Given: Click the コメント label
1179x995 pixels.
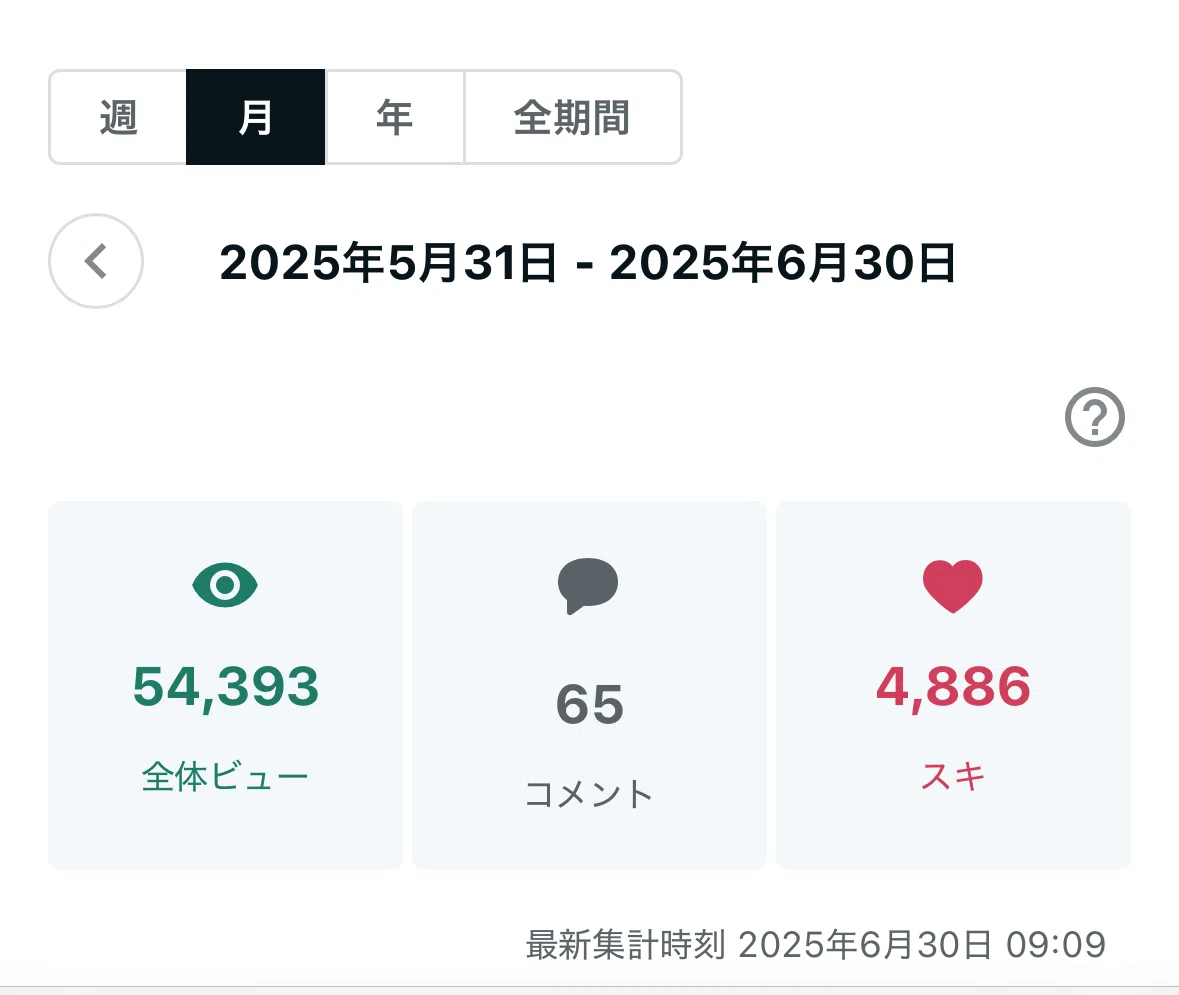Looking at the screenshot, I should coord(589,794).
